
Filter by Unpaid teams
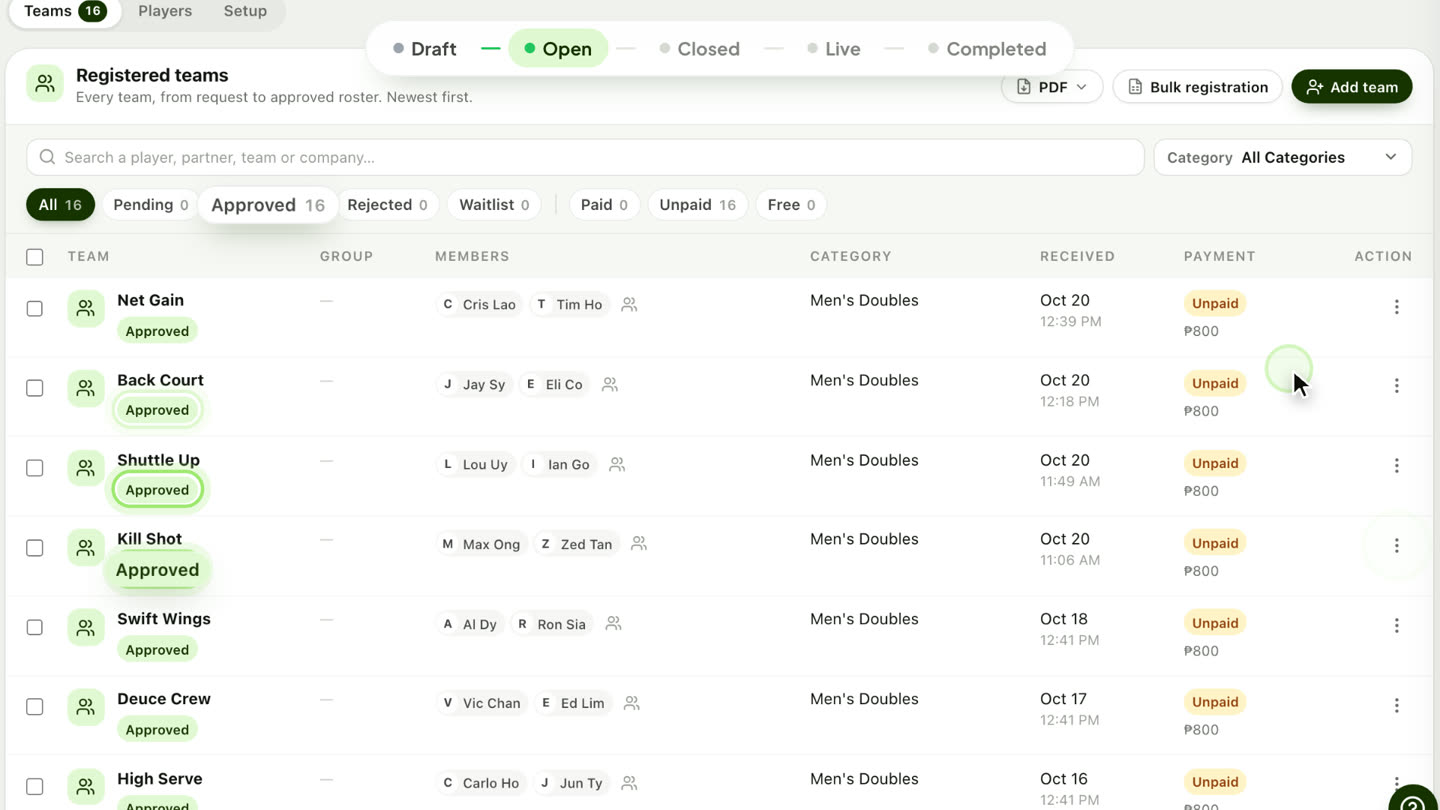pyautogui.click(x=697, y=205)
